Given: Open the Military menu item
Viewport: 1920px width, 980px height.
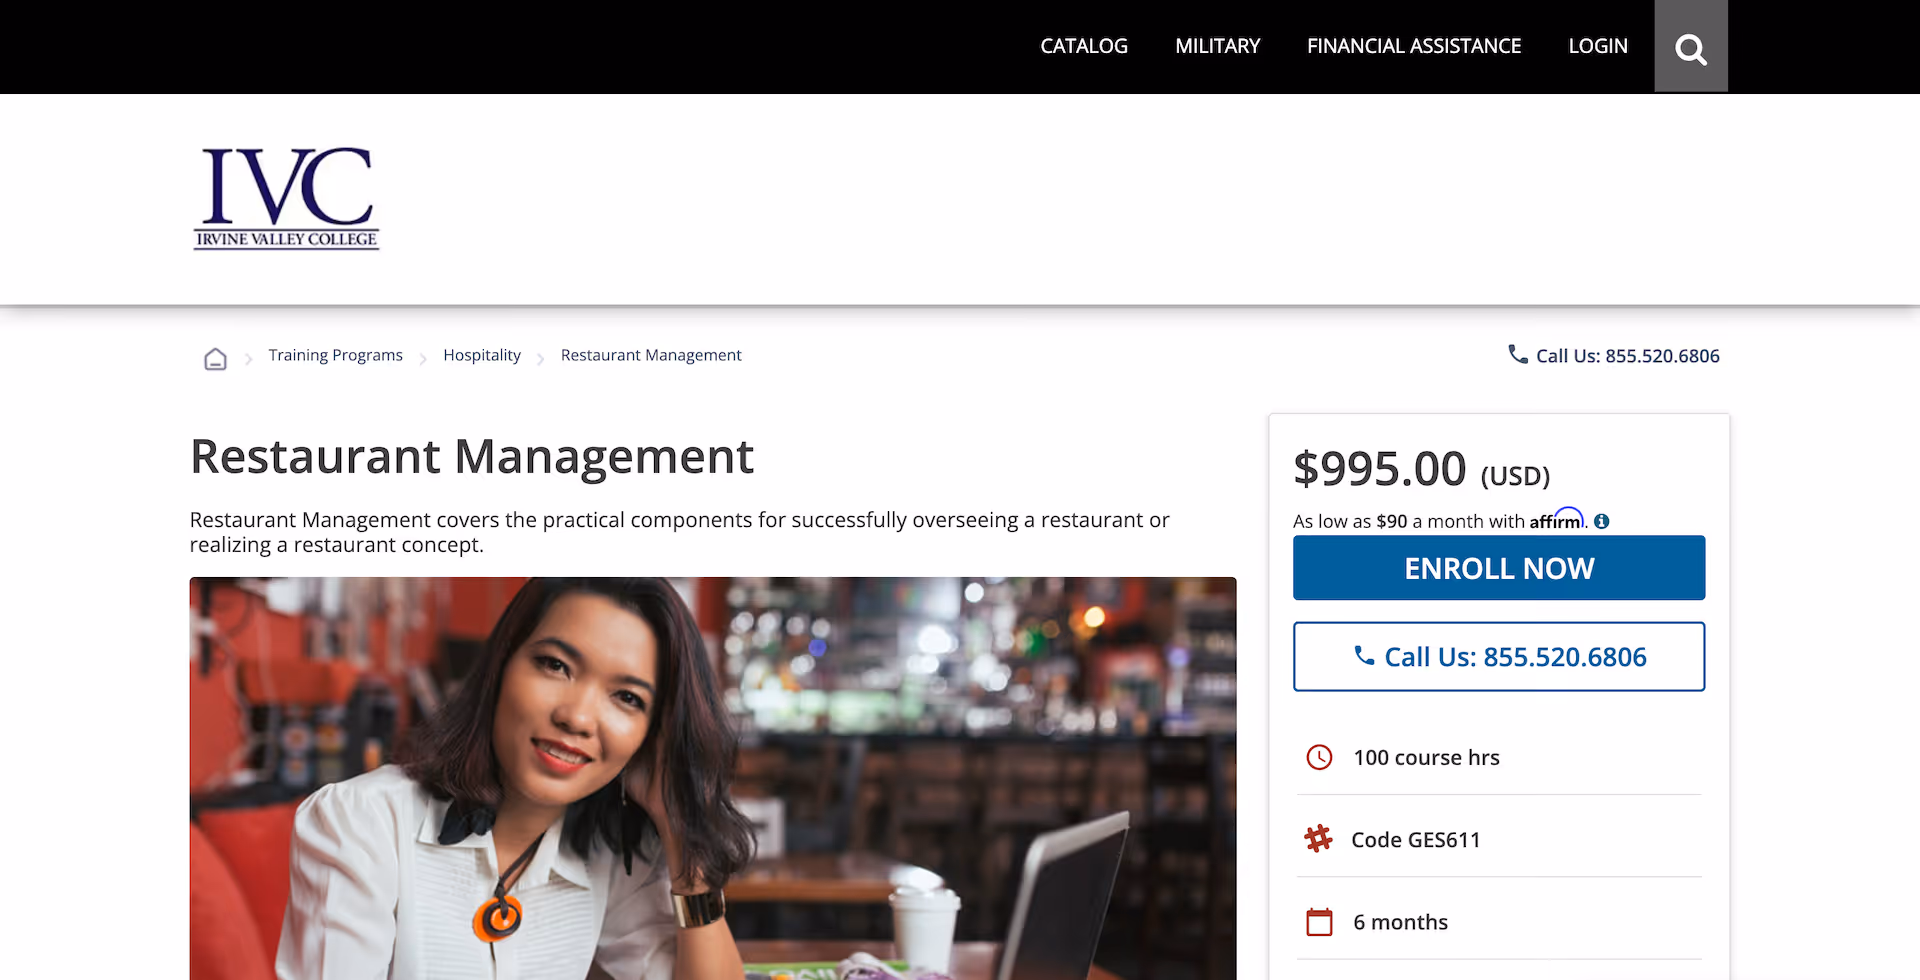Looking at the screenshot, I should tap(1217, 46).
